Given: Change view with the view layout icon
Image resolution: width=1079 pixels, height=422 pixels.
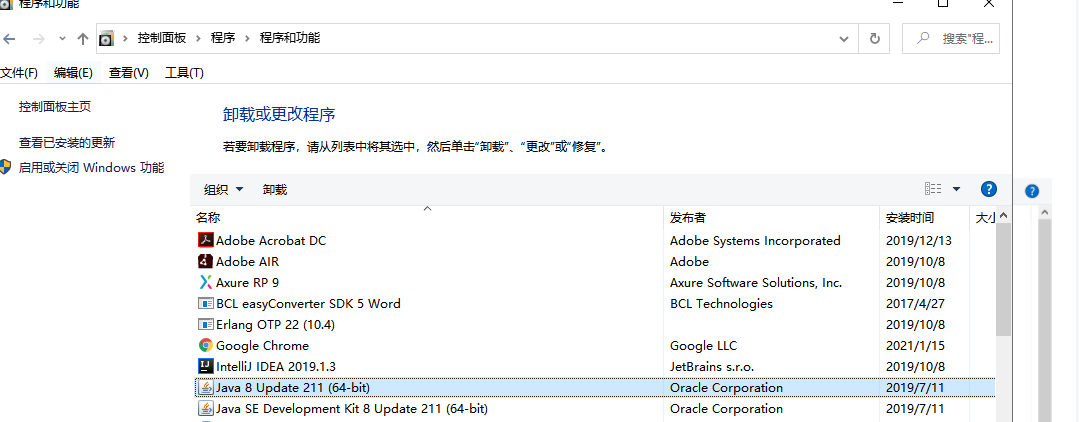Looking at the screenshot, I should coord(933,189).
